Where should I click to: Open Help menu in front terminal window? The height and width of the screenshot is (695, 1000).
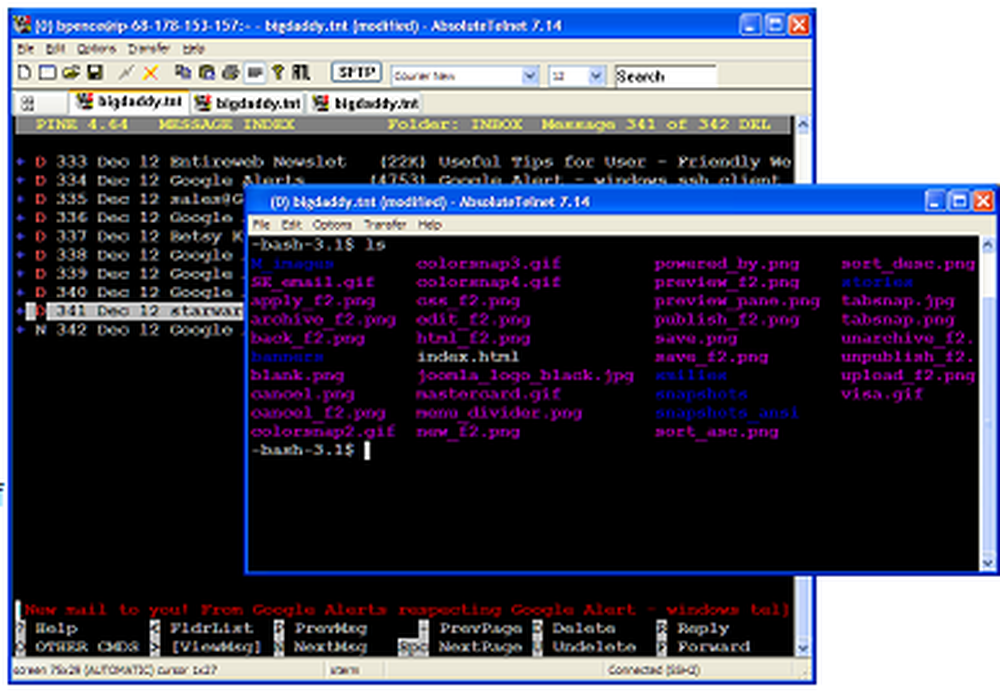pos(430,224)
